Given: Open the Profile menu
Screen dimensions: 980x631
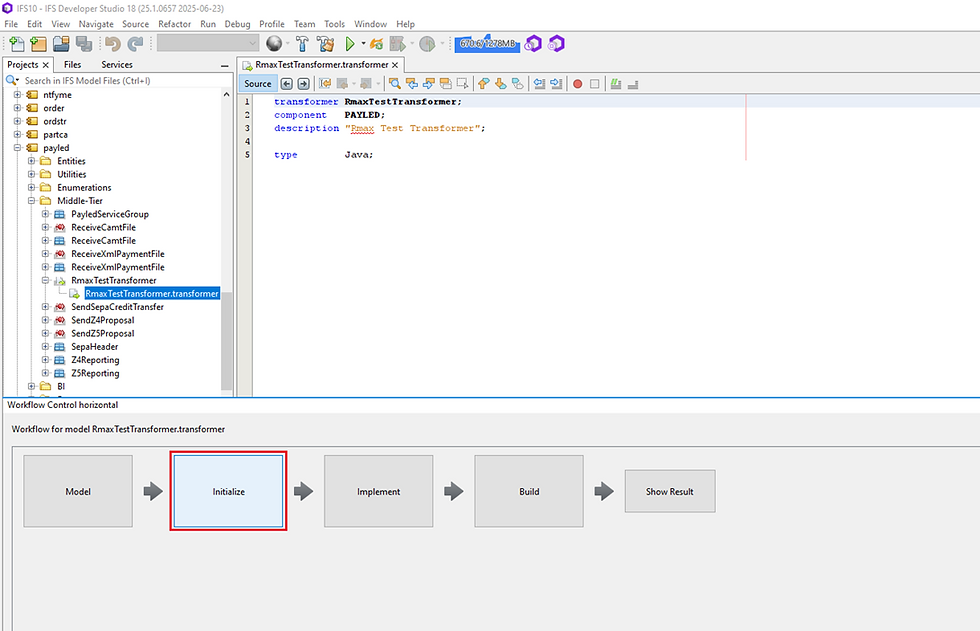Looking at the screenshot, I should (272, 24).
